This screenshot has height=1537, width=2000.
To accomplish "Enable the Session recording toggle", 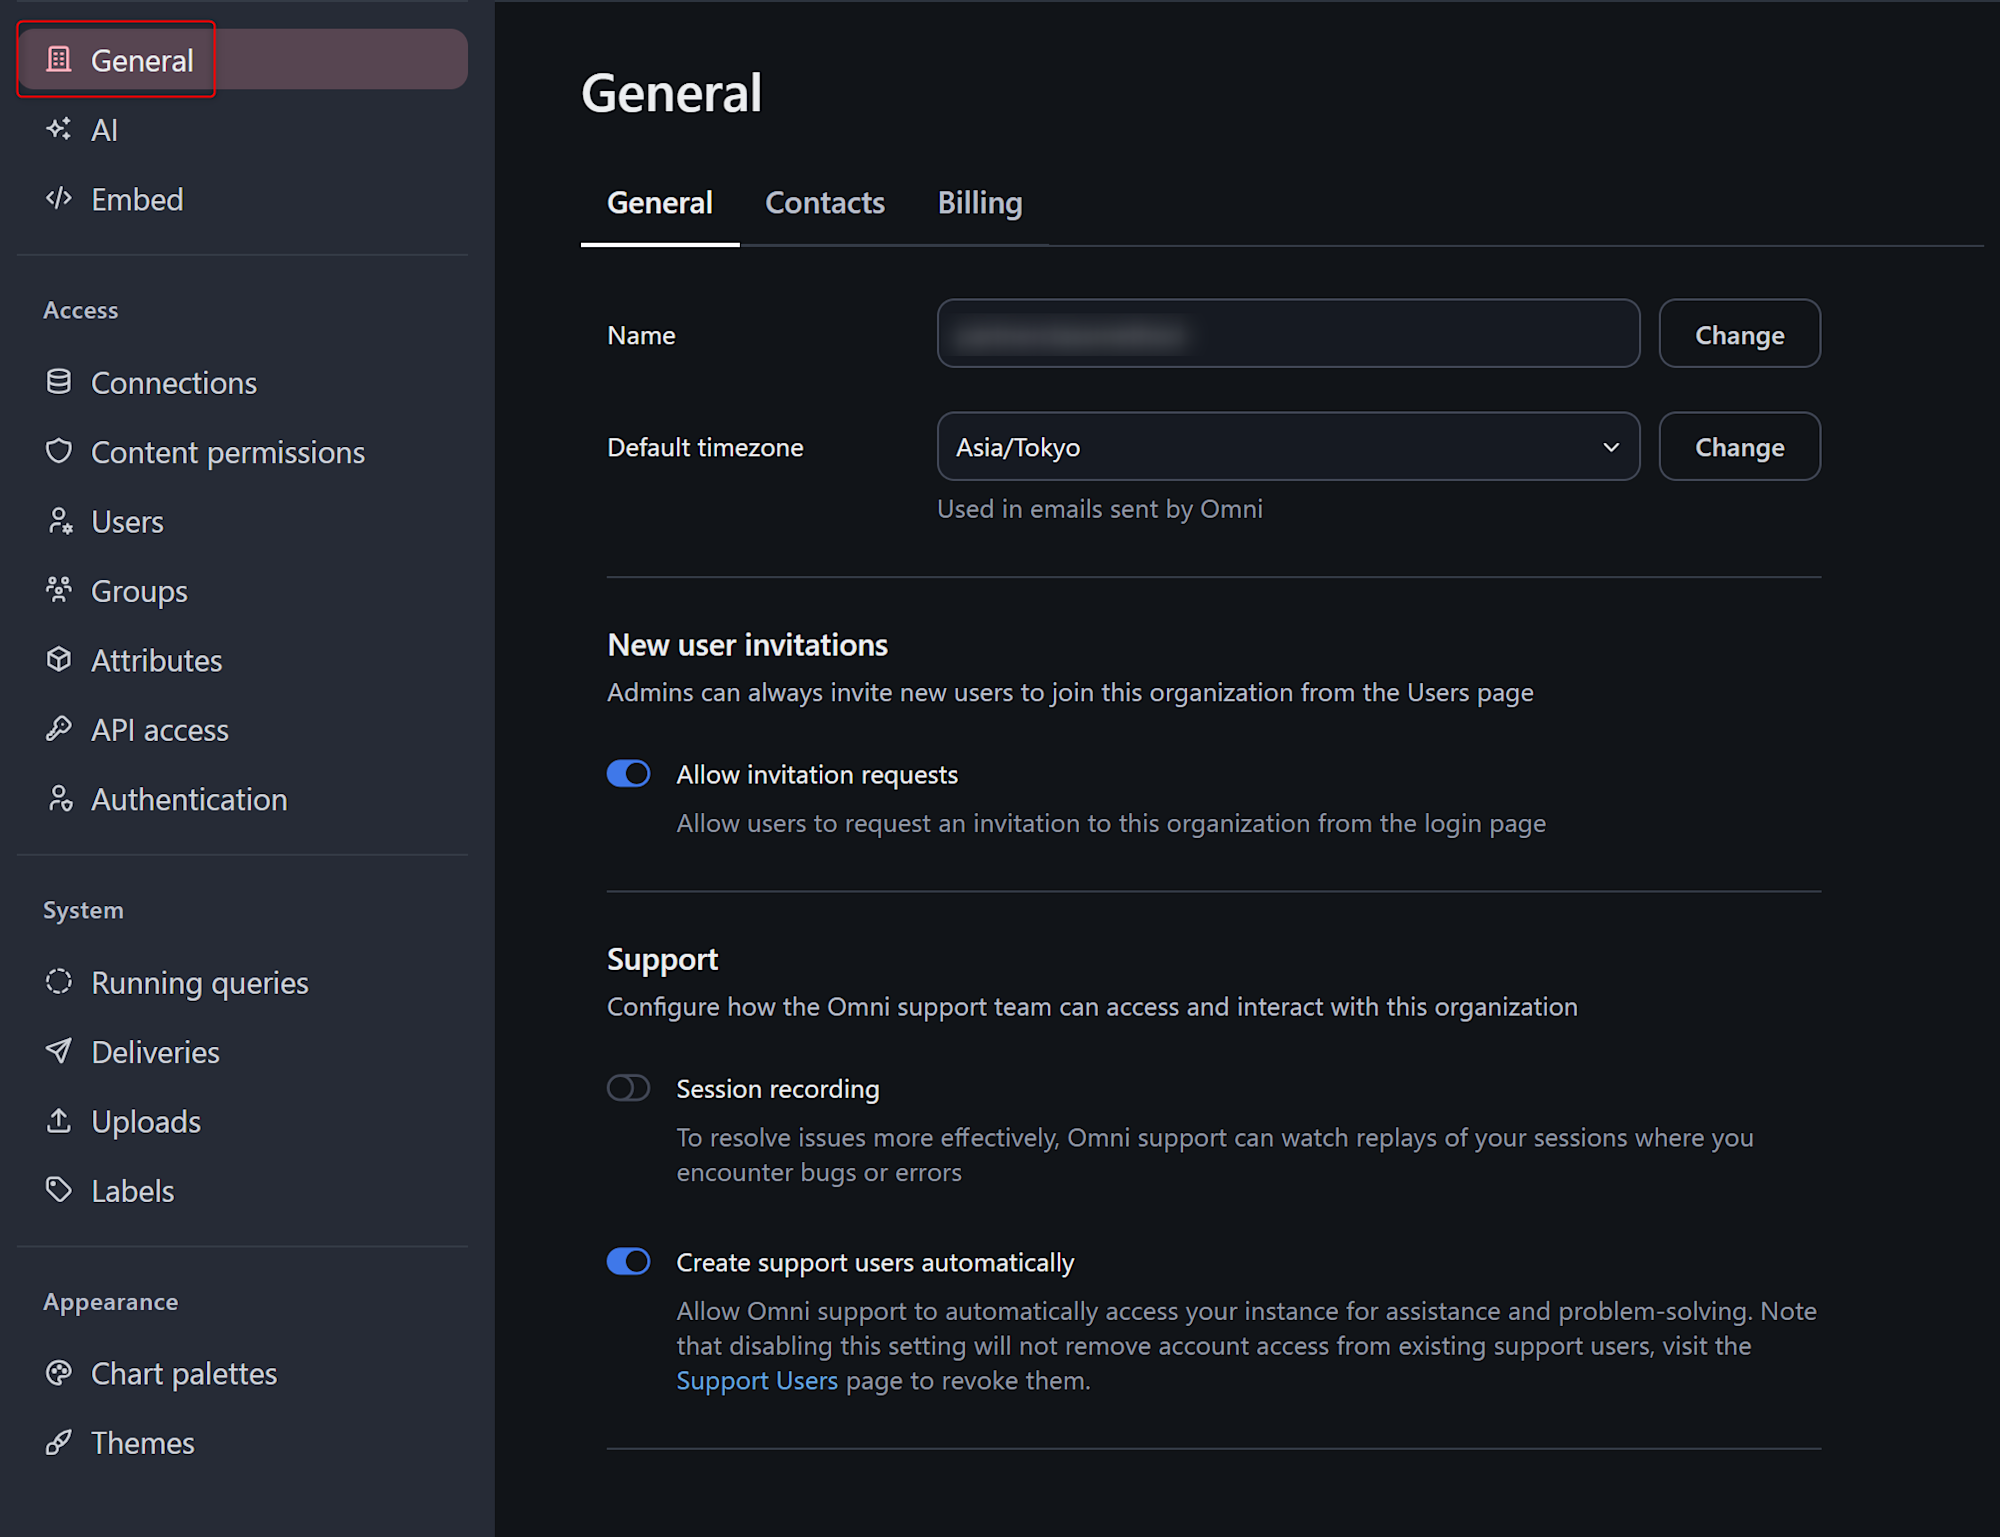I will (x=628, y=1088).
